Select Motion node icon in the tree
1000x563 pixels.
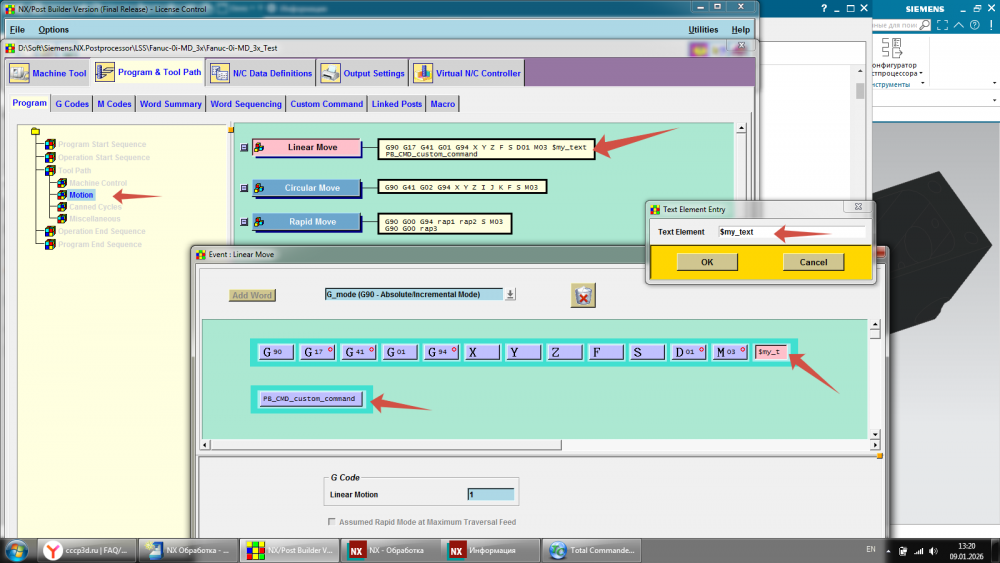(x=62, y=195)
